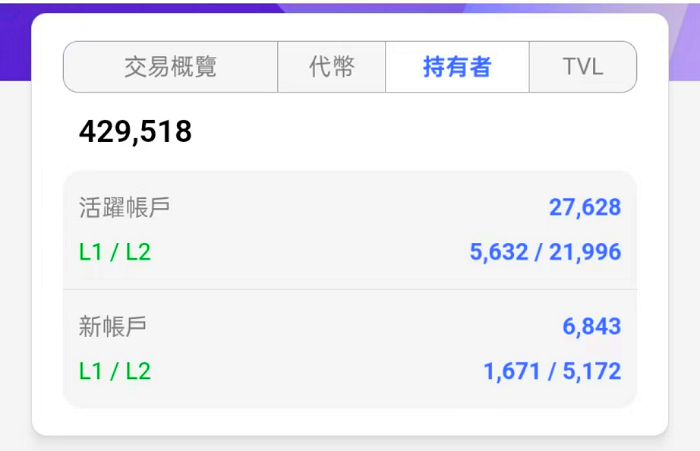
Task: Click the 21,996 L2 active value
Action: [x=584, y=252]
